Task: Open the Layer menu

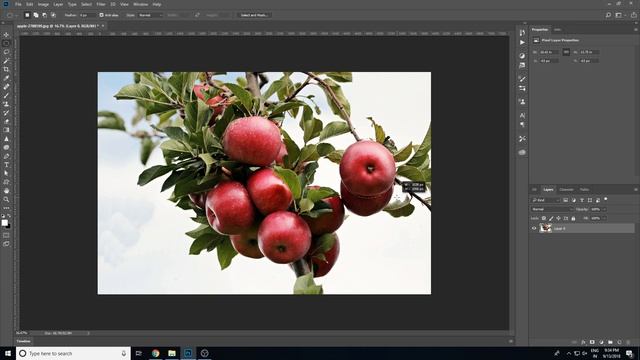Action: pyautogui.click(x=58, y=4)
